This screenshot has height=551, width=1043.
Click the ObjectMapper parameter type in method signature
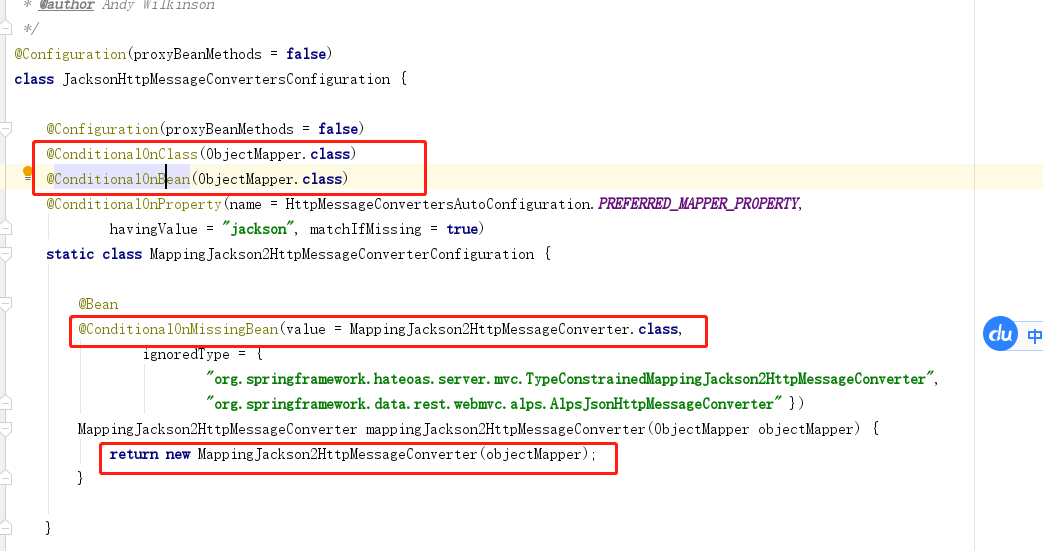point(702,429)
